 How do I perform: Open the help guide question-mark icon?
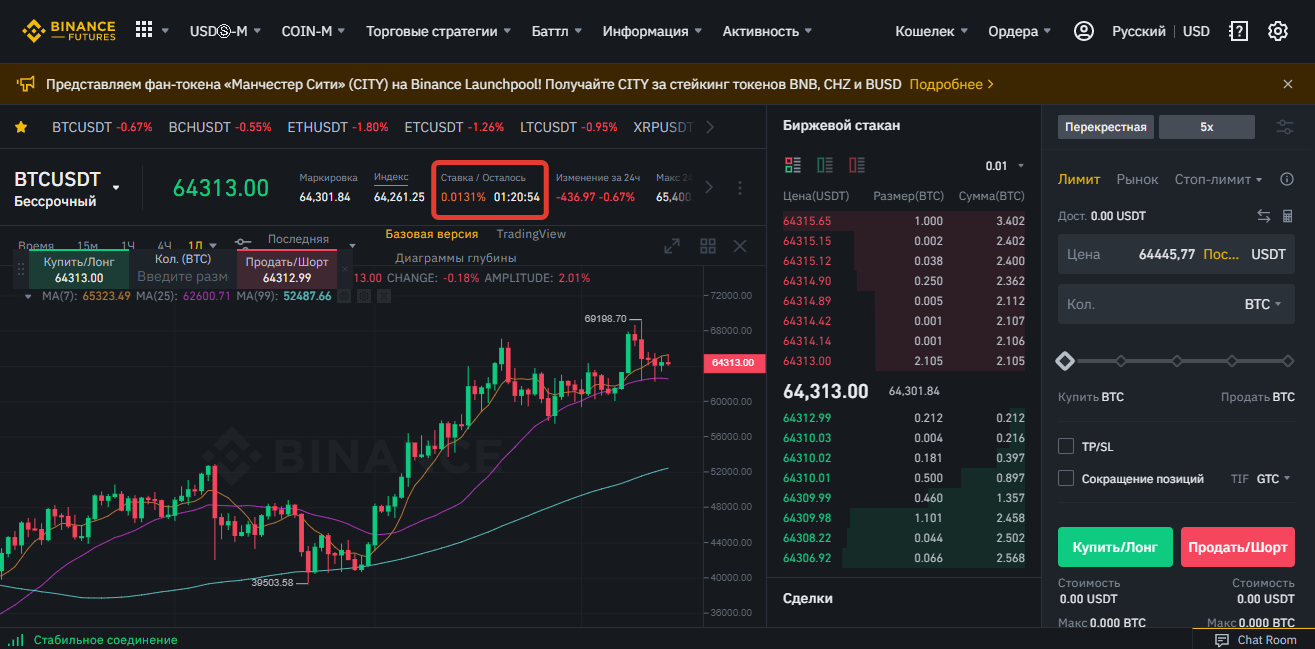pos(1238,31)
